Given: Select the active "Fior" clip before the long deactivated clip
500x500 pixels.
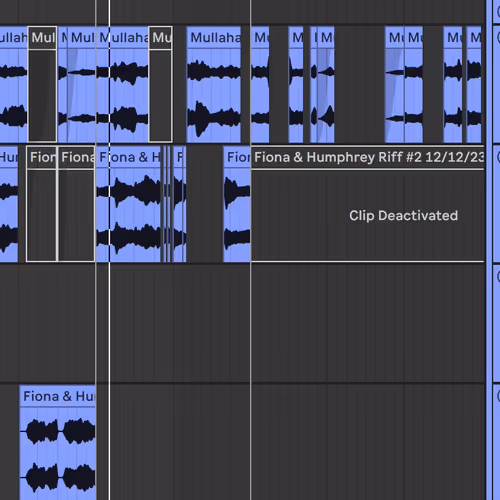Looking at the screenshot, I should pyautogui.click(x=237, y=204).
